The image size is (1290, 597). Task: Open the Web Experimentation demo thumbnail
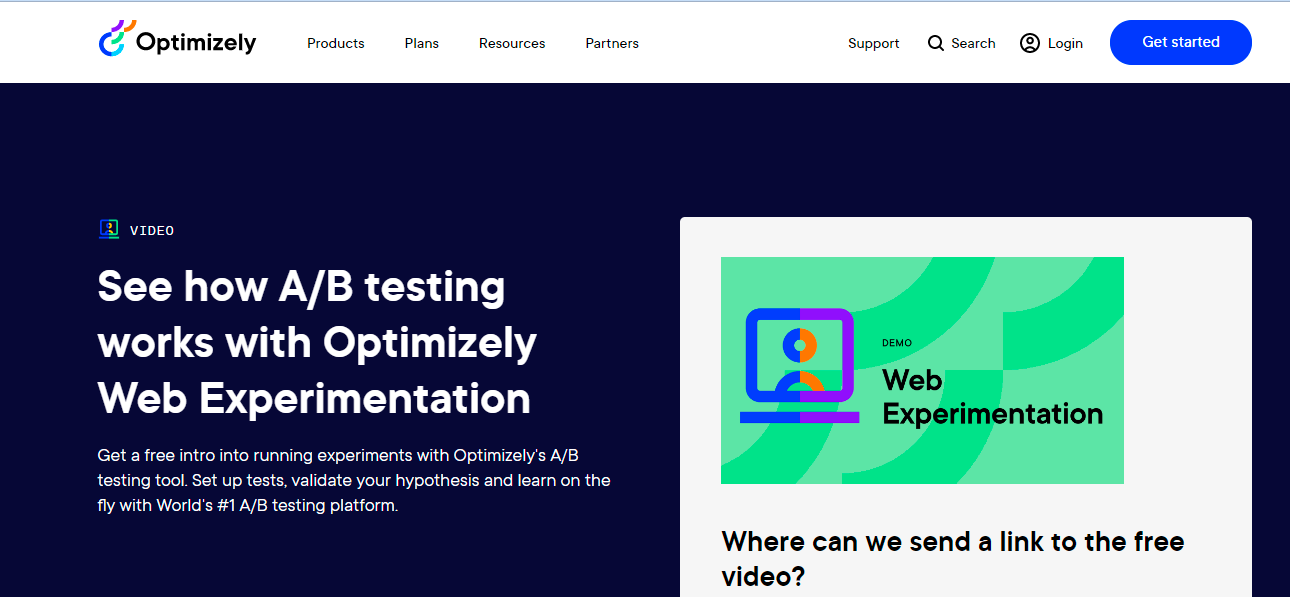(x=922, y=370)
